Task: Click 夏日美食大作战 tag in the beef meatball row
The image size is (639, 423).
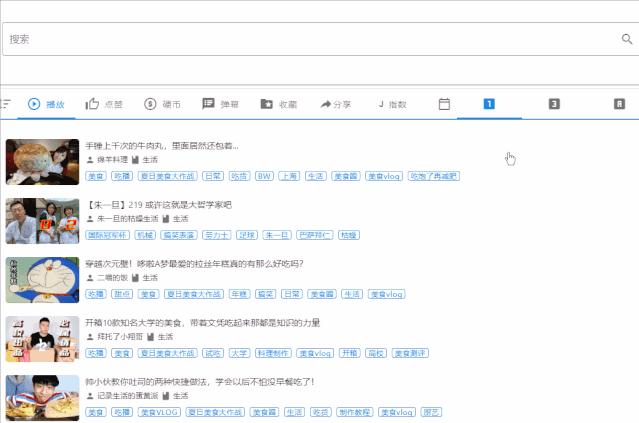Action: [x=167, y=176]
